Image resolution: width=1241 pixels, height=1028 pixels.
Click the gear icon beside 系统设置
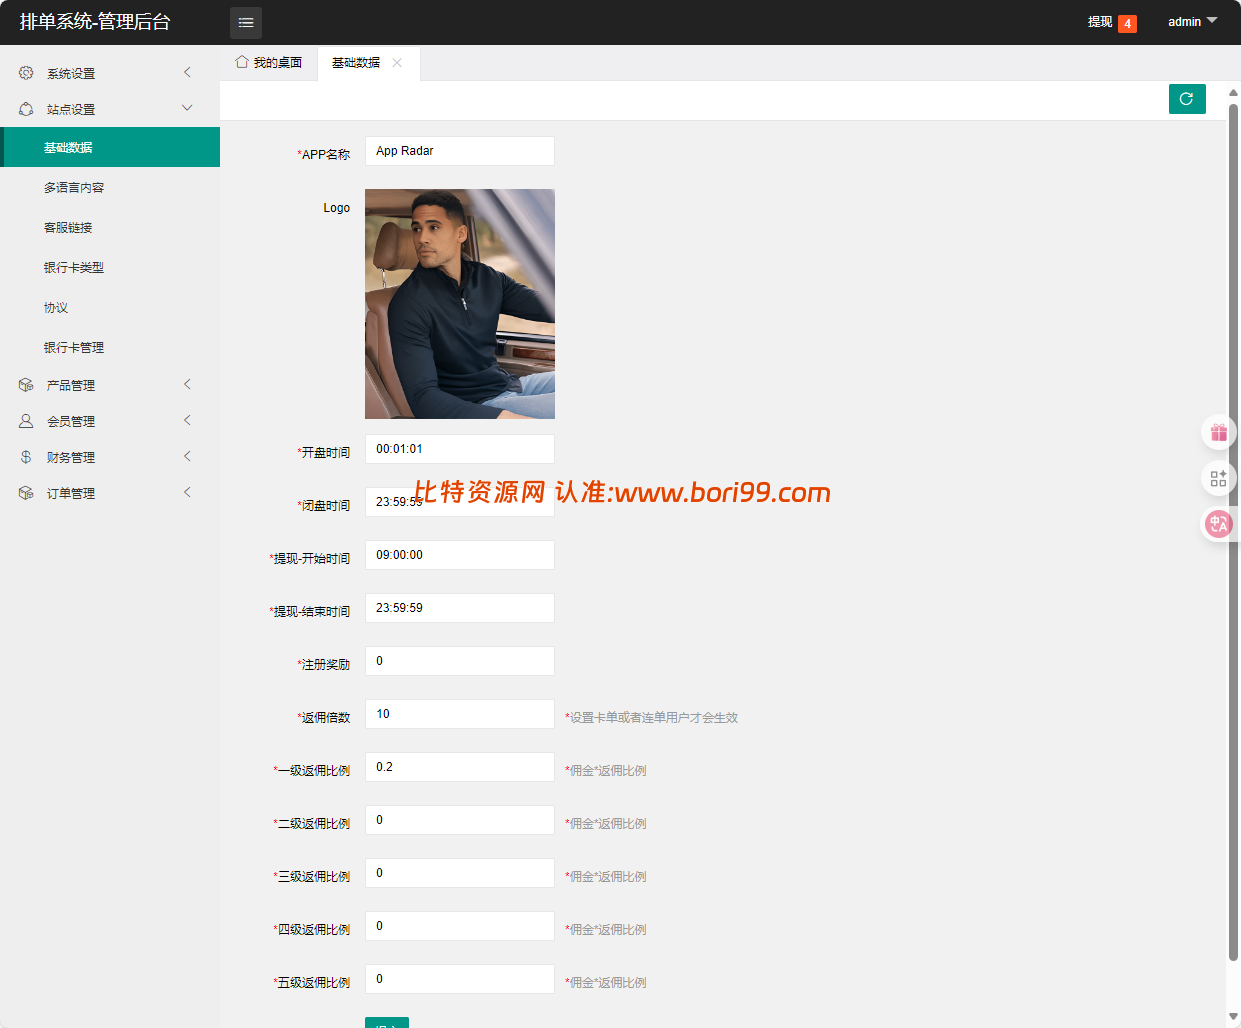[26, 73]
